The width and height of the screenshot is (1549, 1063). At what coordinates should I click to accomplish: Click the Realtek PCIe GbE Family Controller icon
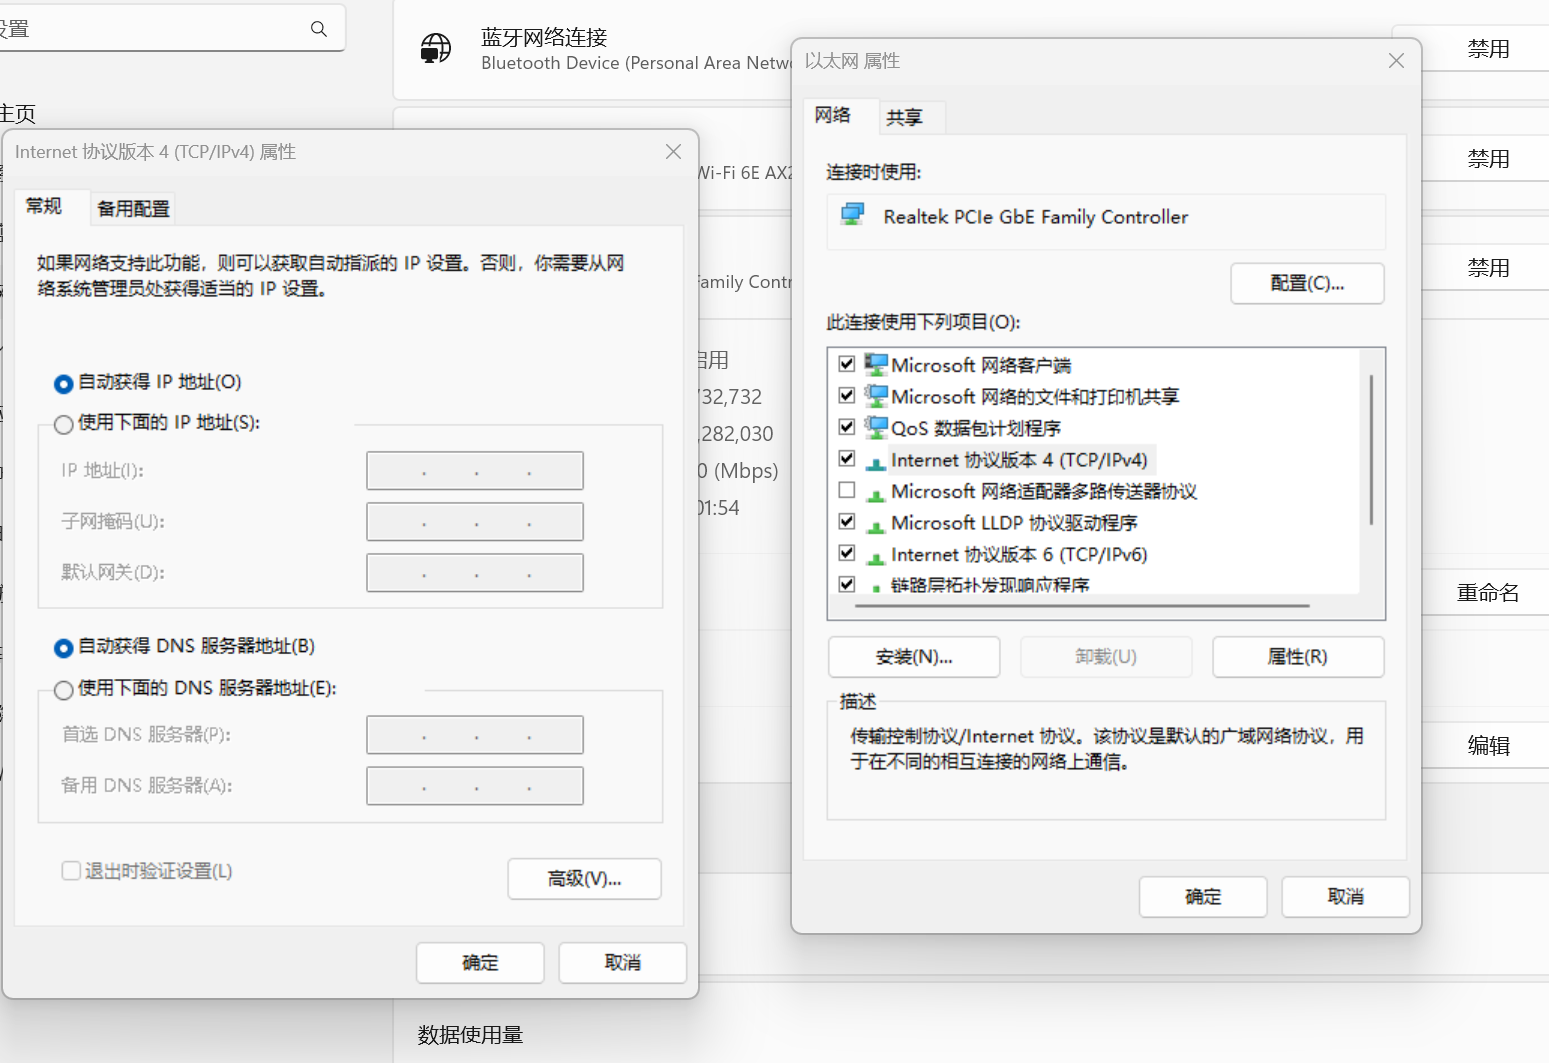(852, 215)
